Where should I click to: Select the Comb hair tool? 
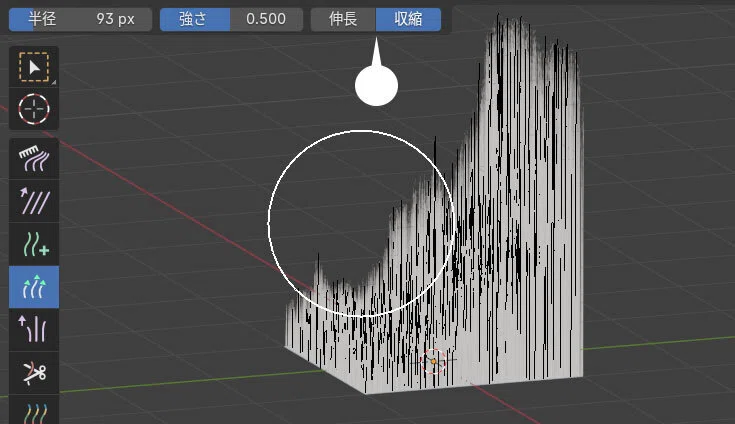point(34,159)
